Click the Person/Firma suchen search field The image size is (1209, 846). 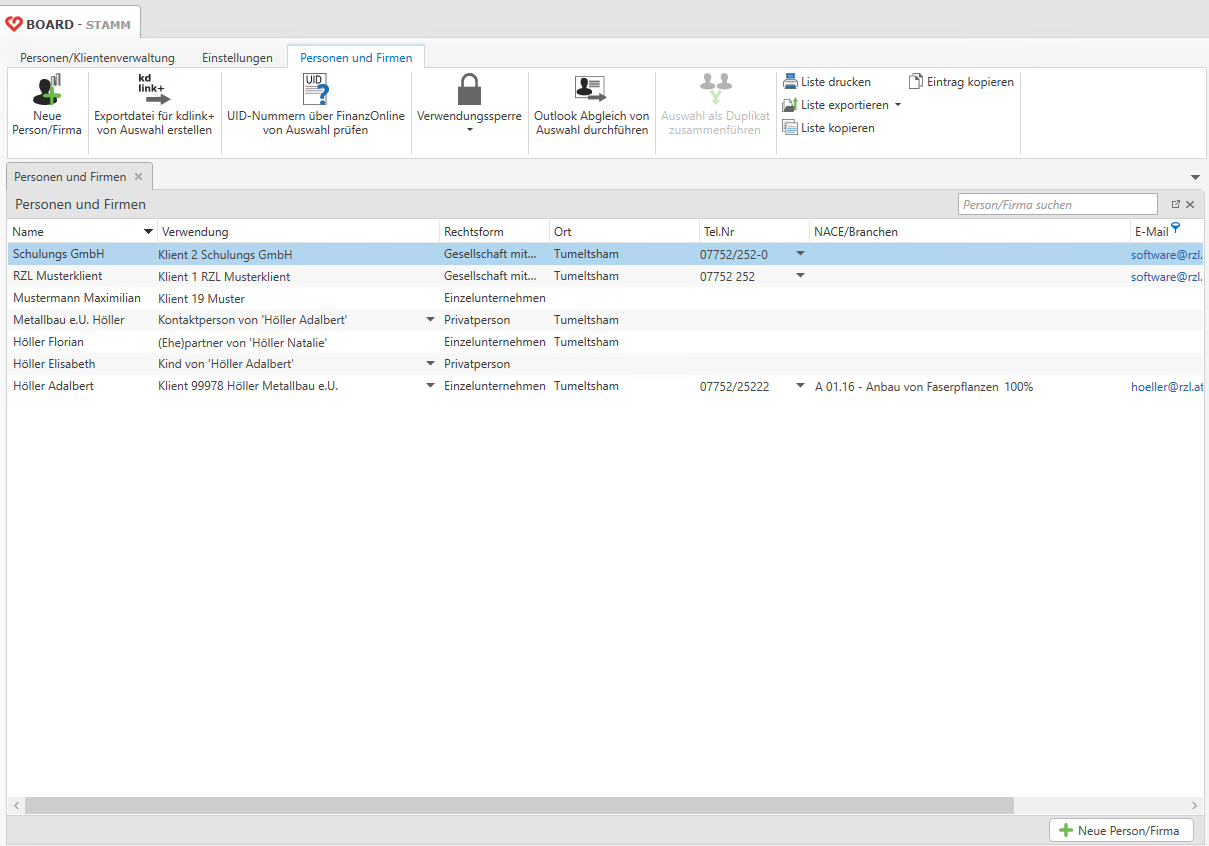click(x=1056, y=205)
